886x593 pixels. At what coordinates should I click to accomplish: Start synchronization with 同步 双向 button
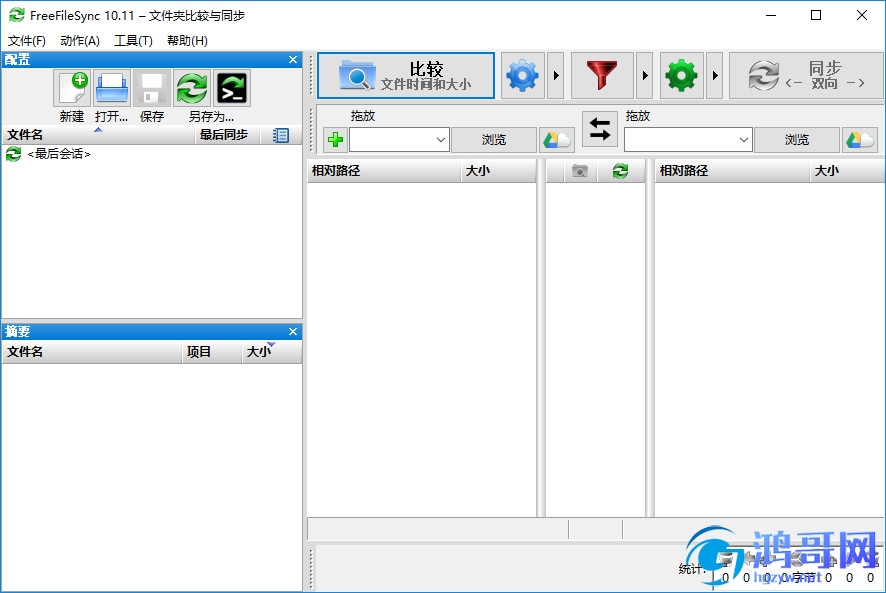point(806,76)
